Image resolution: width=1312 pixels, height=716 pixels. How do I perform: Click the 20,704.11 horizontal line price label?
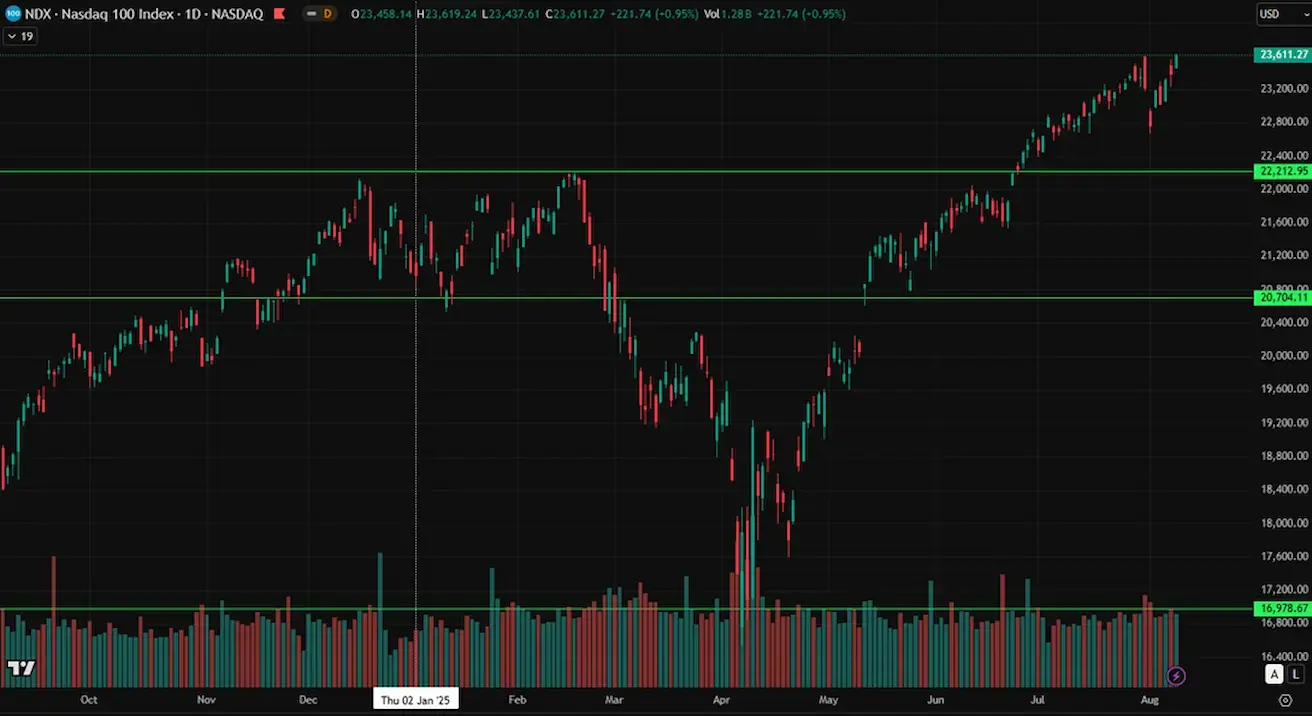(1281, 298)
